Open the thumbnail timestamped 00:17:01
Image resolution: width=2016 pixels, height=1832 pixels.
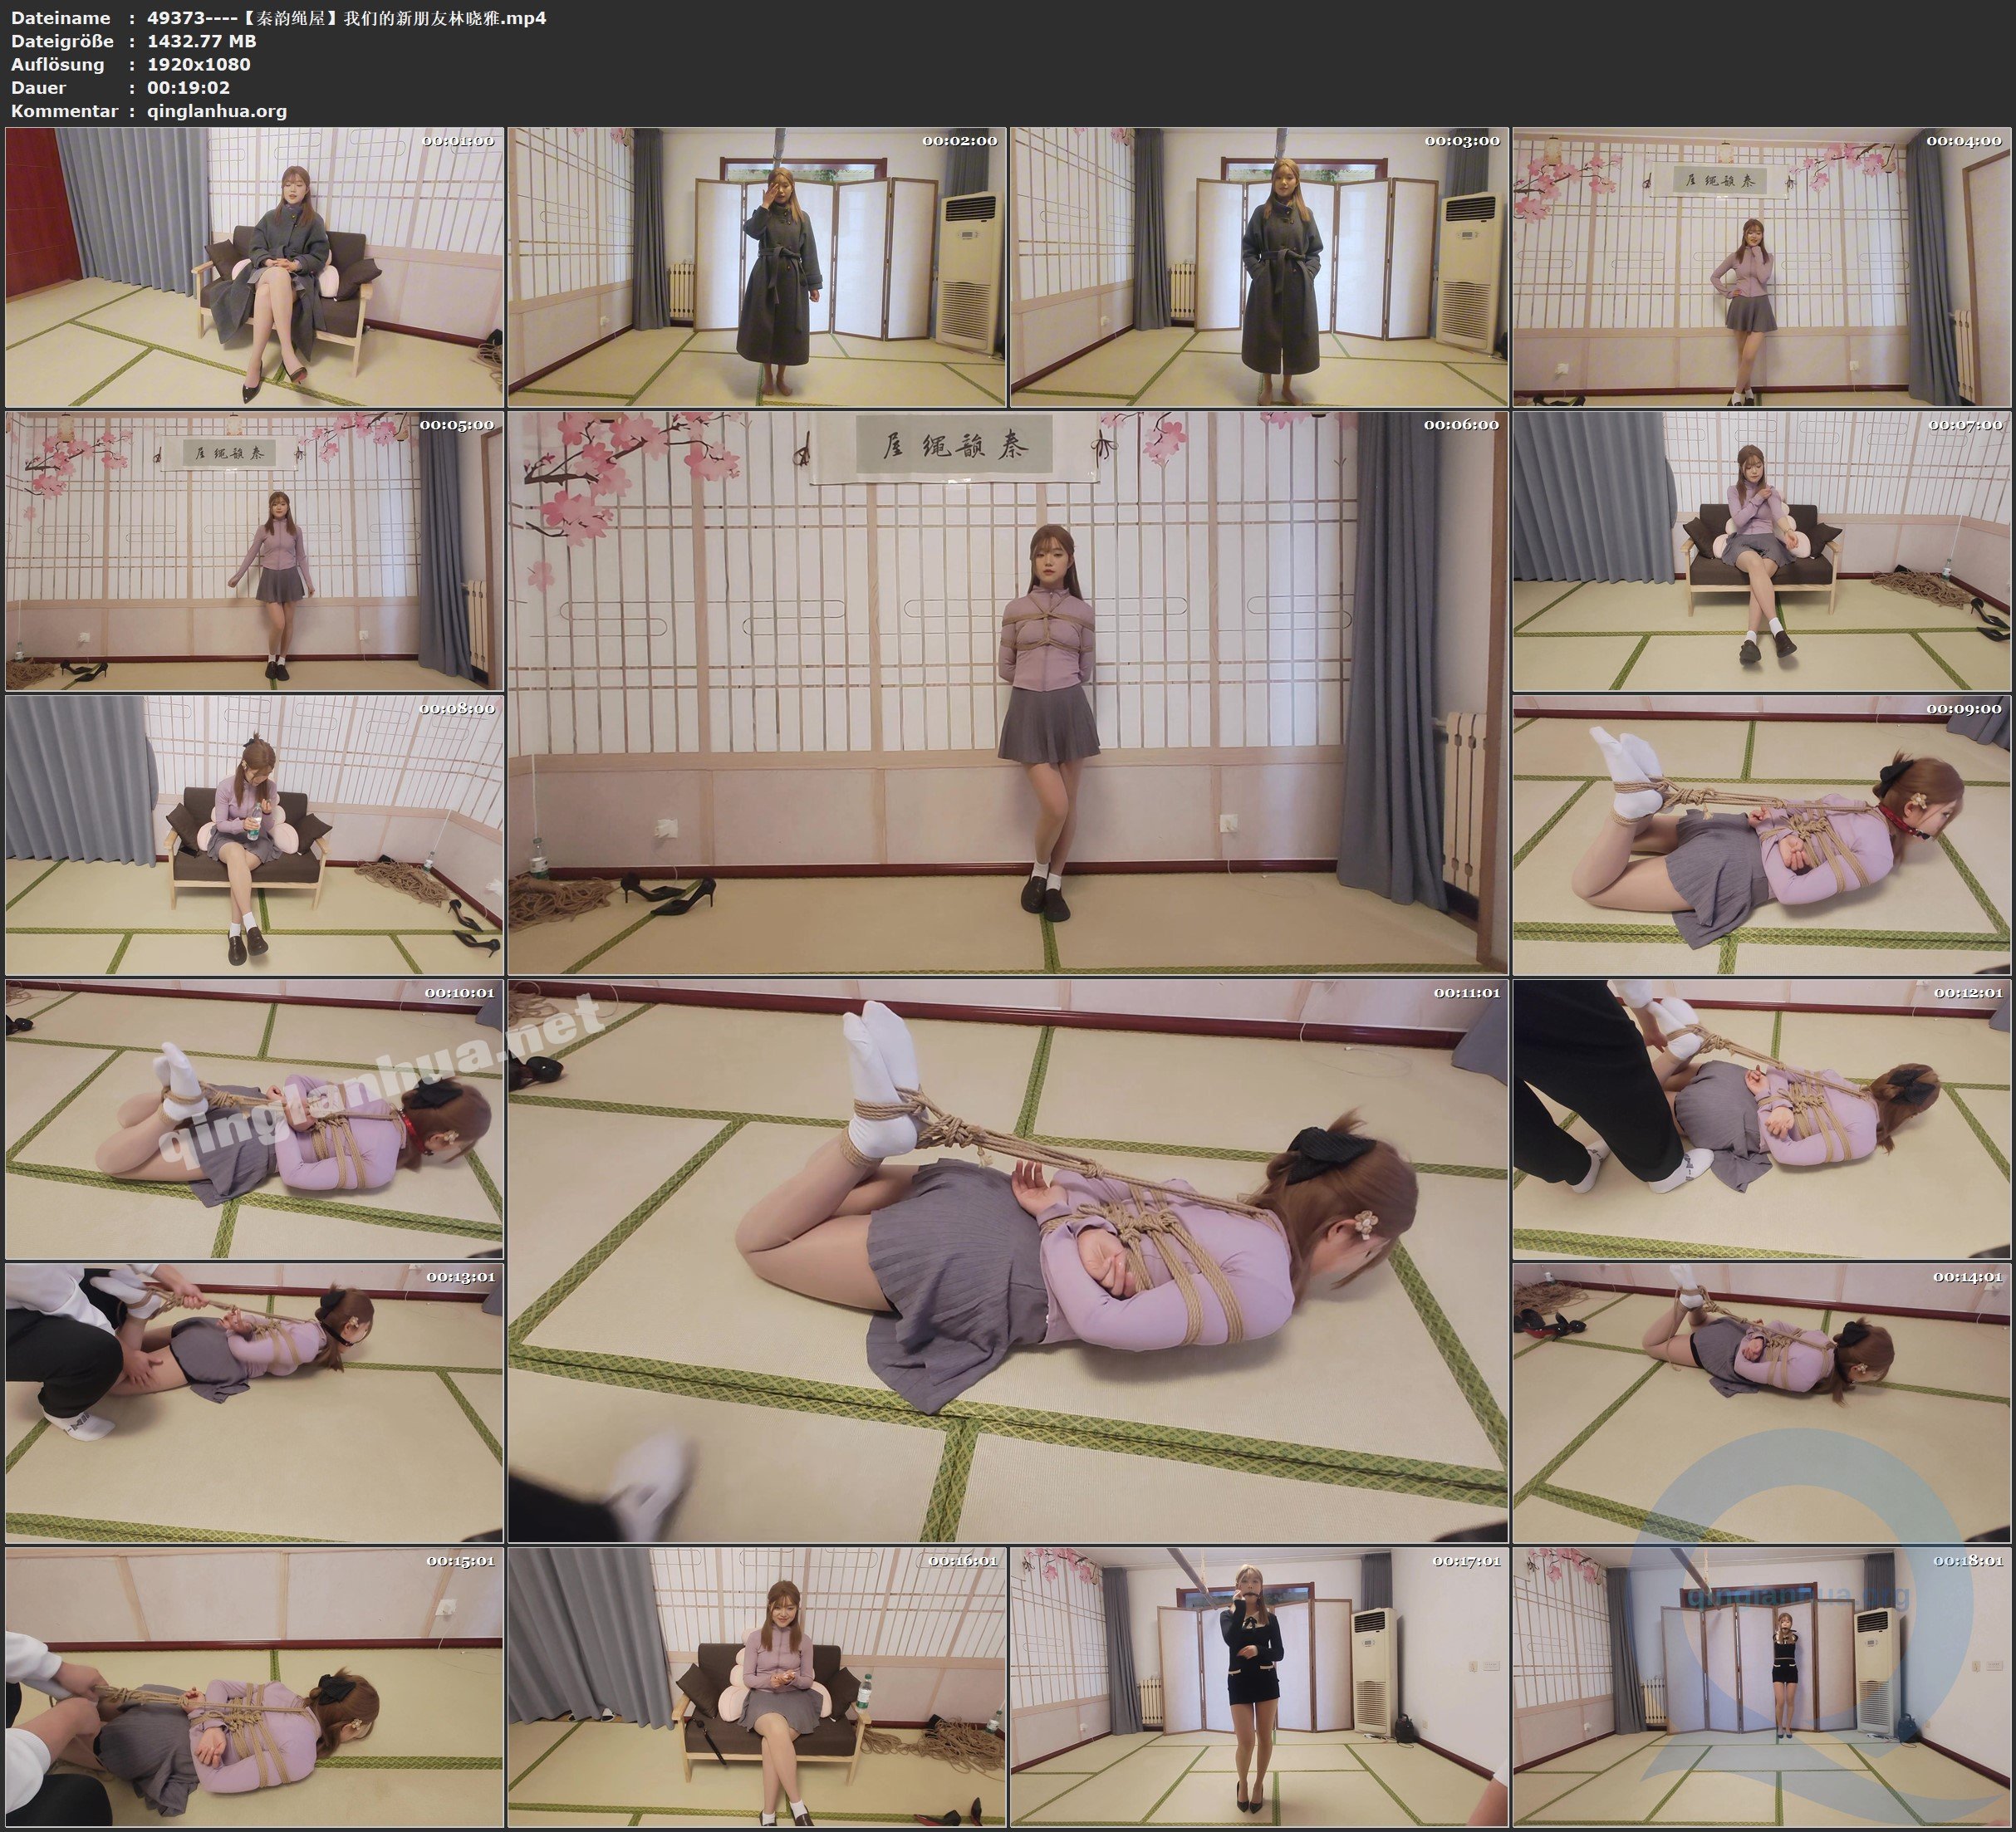click(x=1259, y=1686)
